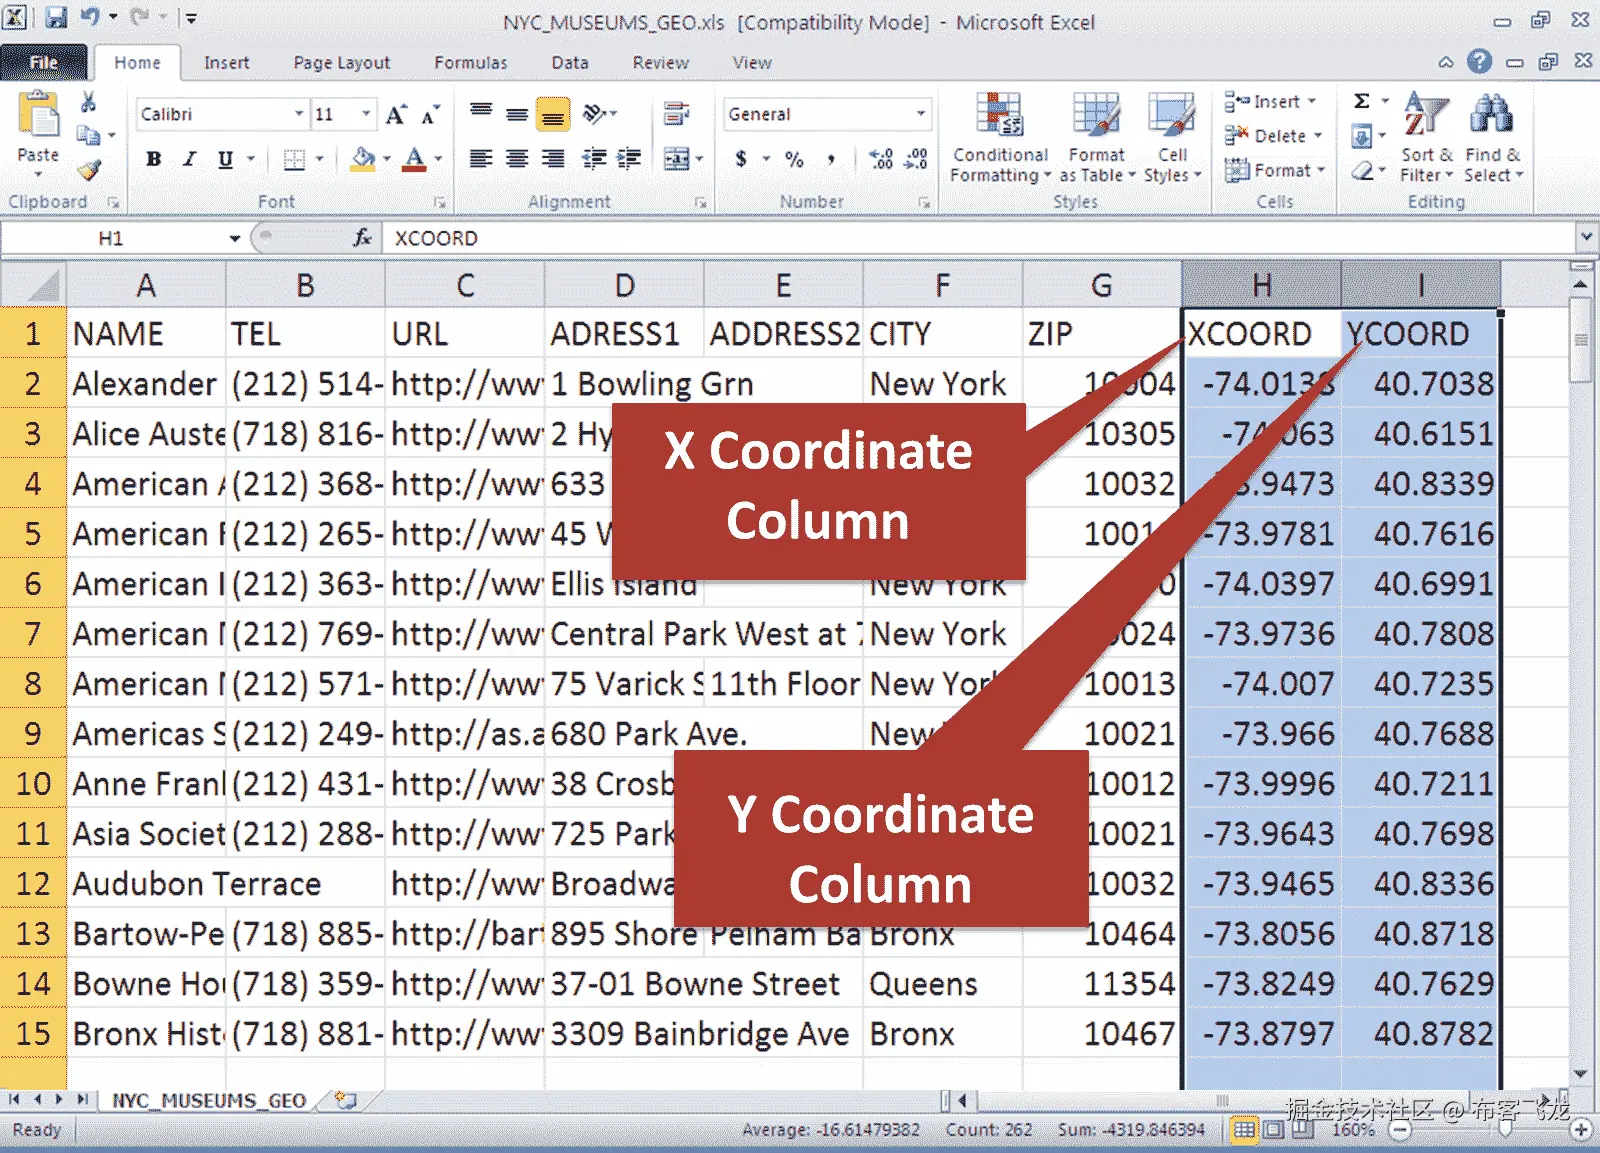The height and width of the screenshot is (1153, 1600).
Task: Expand the Name Box dropdown arrow
Action: (235, 238)
